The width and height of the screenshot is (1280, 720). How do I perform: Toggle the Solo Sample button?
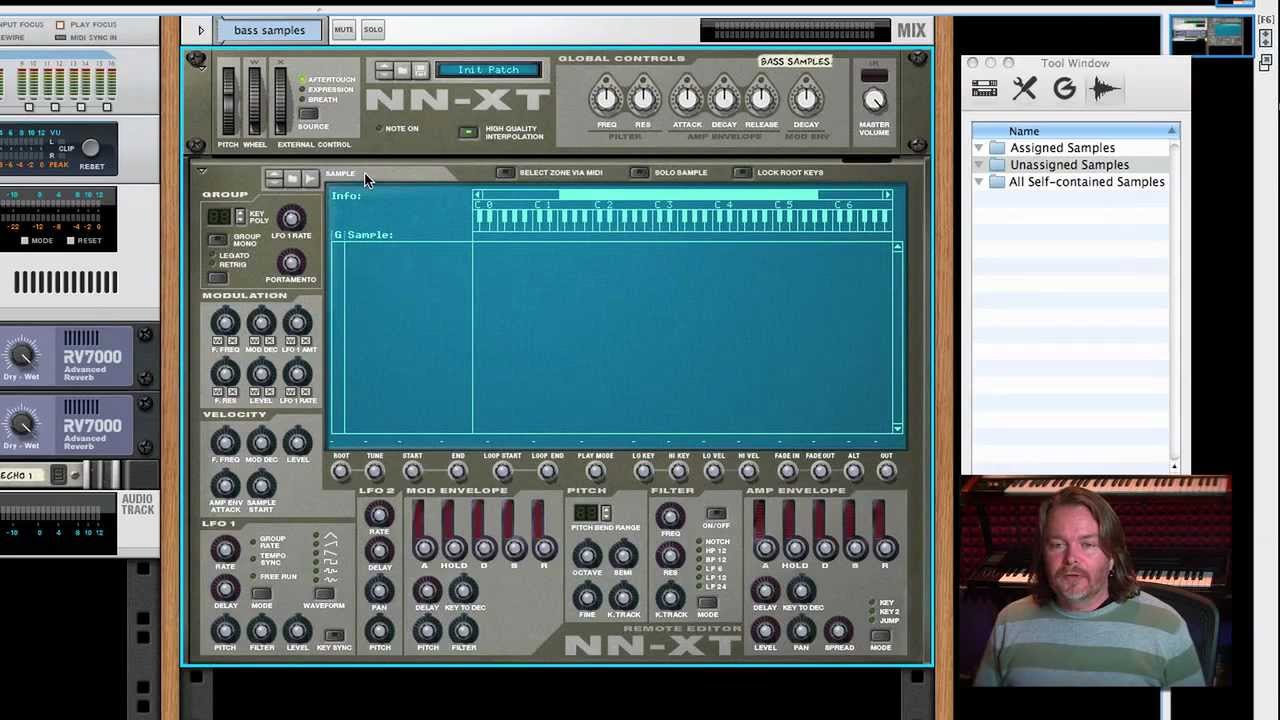[x=640, y=173]
